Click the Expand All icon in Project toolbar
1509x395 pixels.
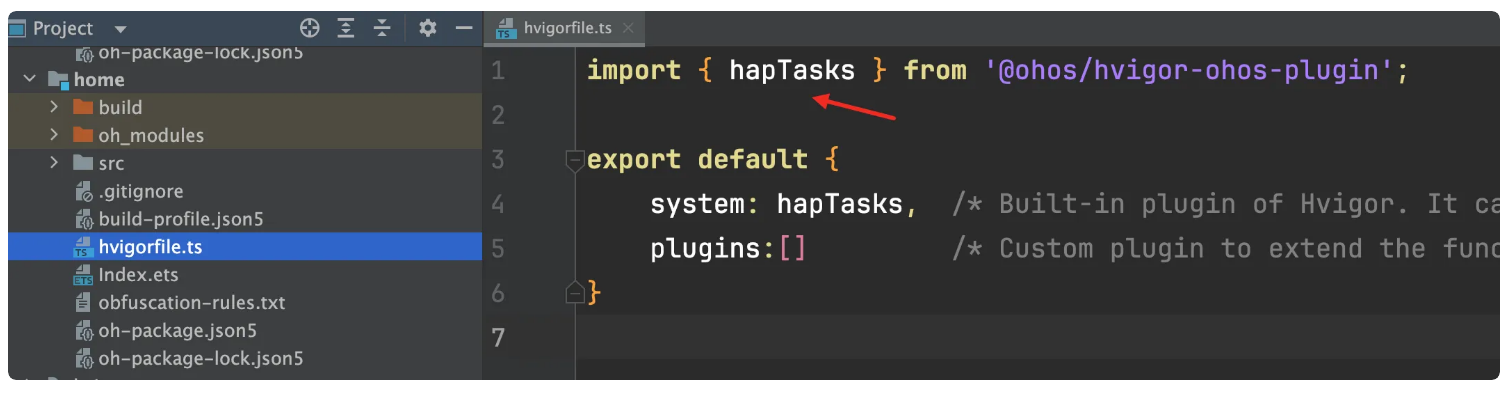click(x=346, y=28)
